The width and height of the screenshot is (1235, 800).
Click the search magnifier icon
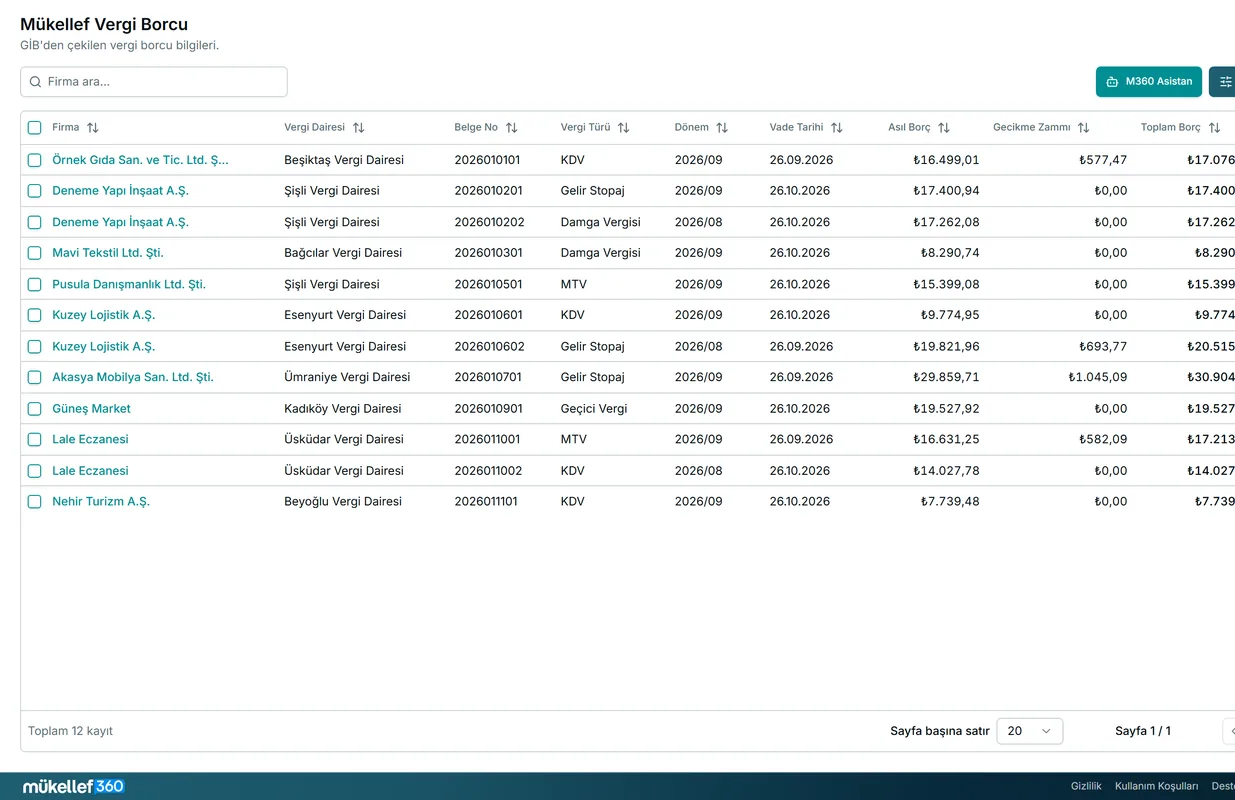point(36,82)
